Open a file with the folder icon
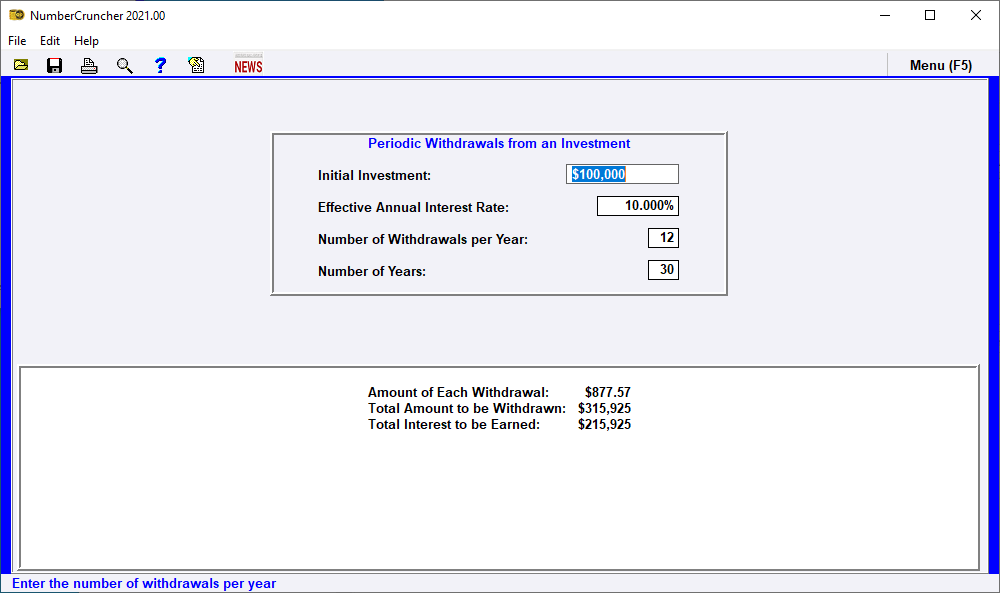 21,65
